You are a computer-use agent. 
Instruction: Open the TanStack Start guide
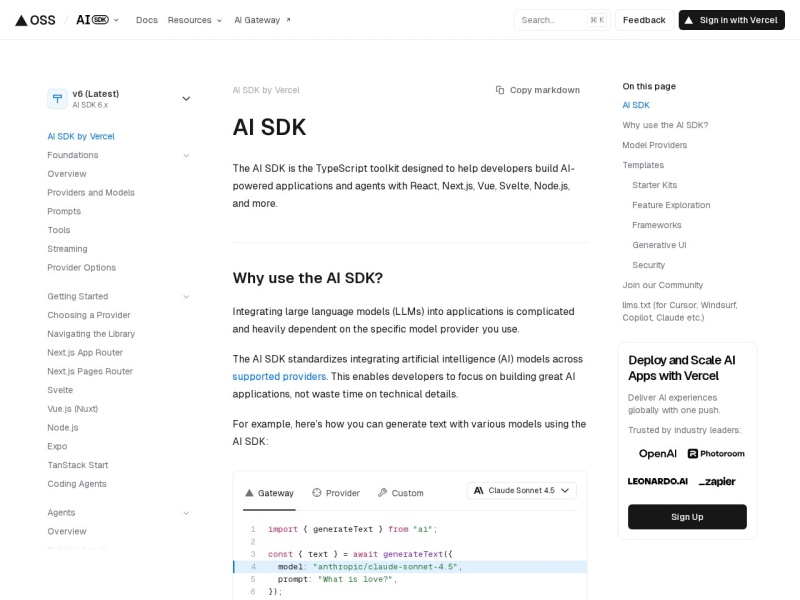78,465
